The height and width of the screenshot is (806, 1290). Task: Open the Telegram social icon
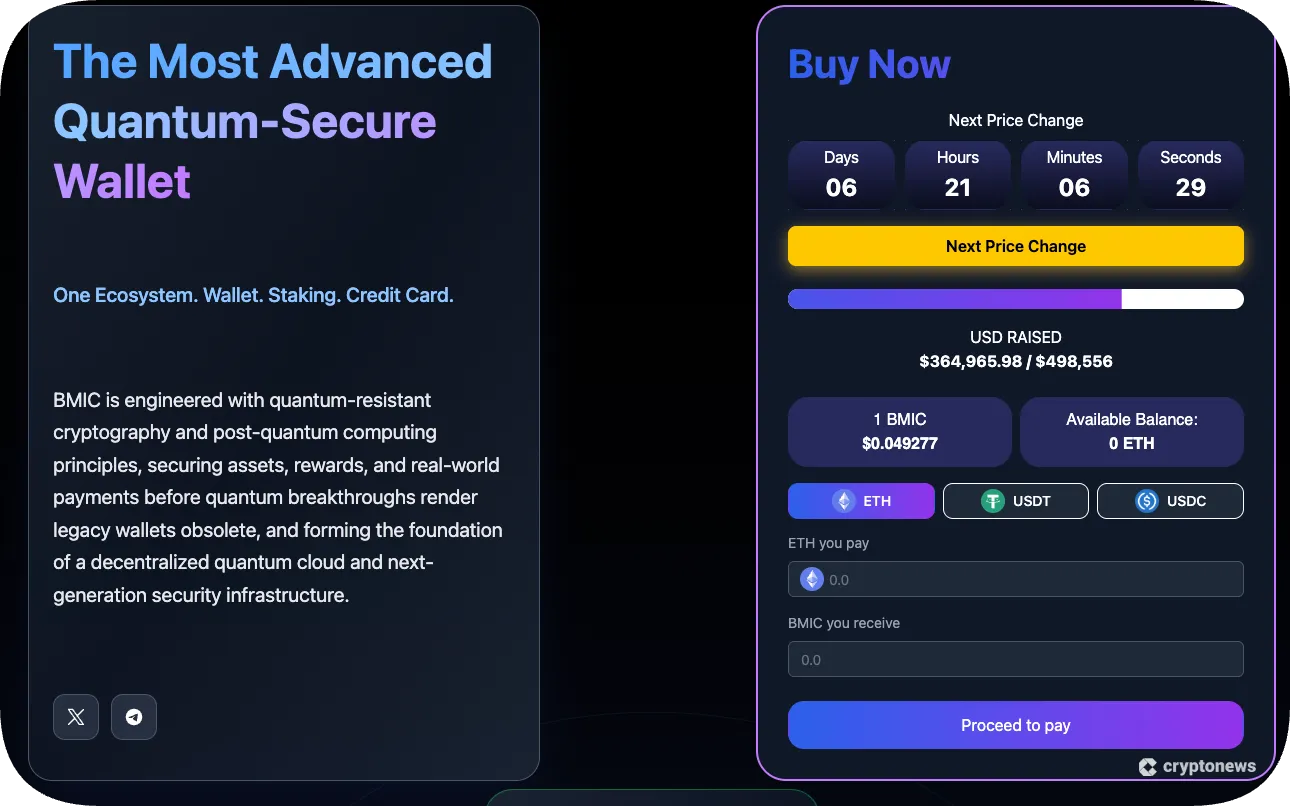[134, 717]
